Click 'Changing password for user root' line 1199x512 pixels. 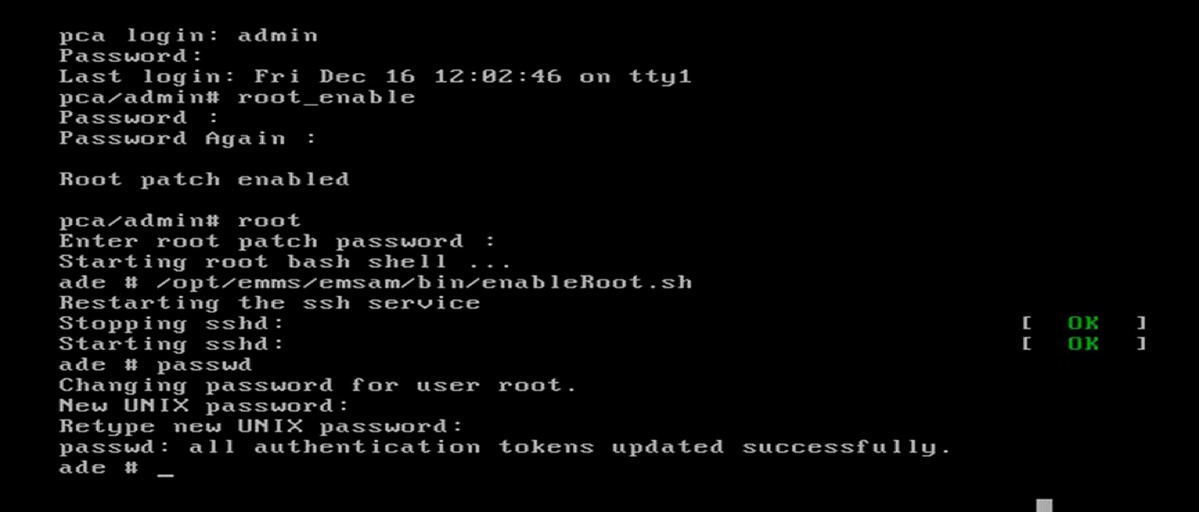point(318,385)
